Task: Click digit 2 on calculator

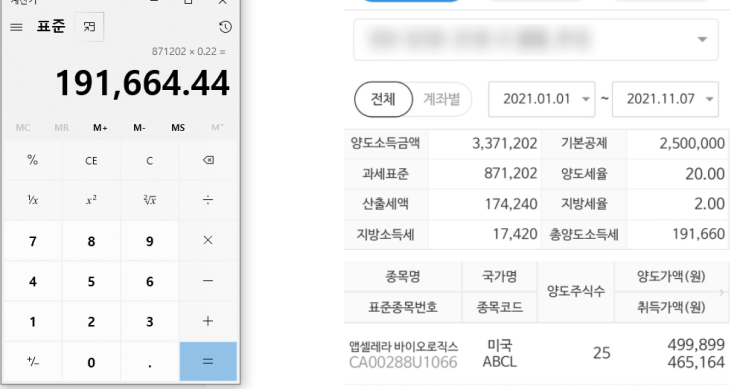Action: 91,321
